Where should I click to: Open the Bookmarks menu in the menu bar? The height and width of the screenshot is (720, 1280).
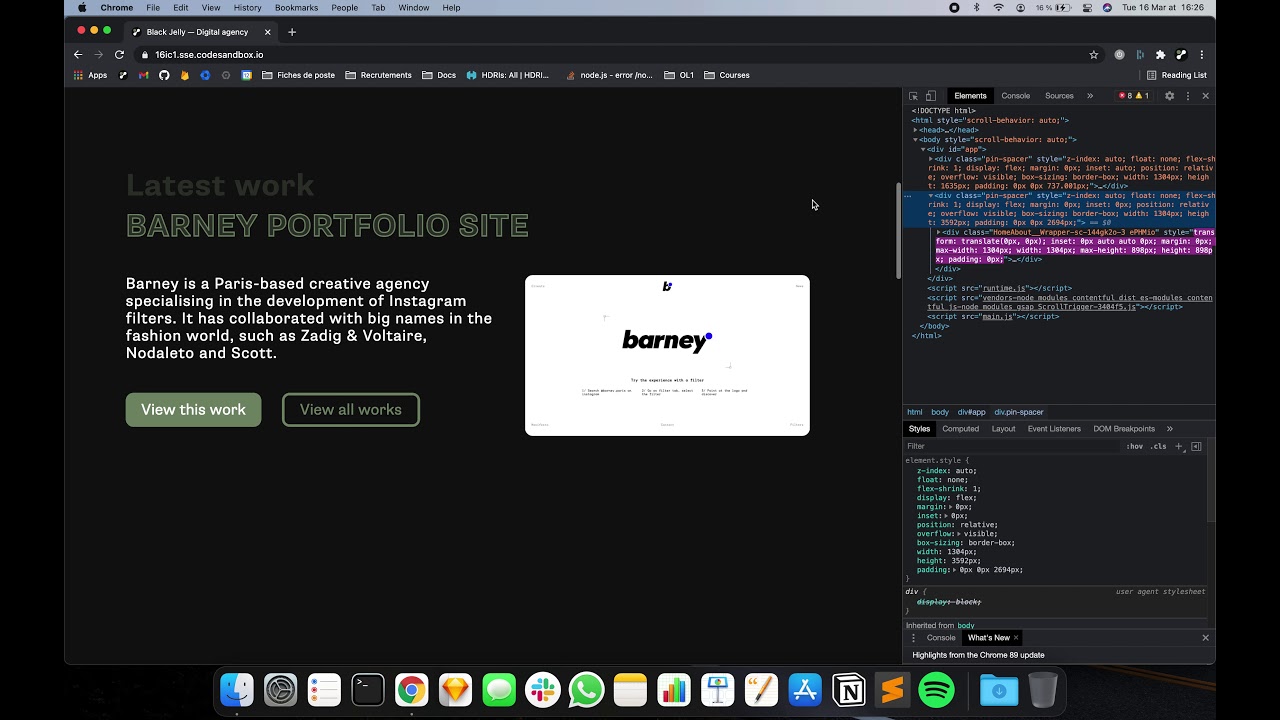click(x=296, y=8)
